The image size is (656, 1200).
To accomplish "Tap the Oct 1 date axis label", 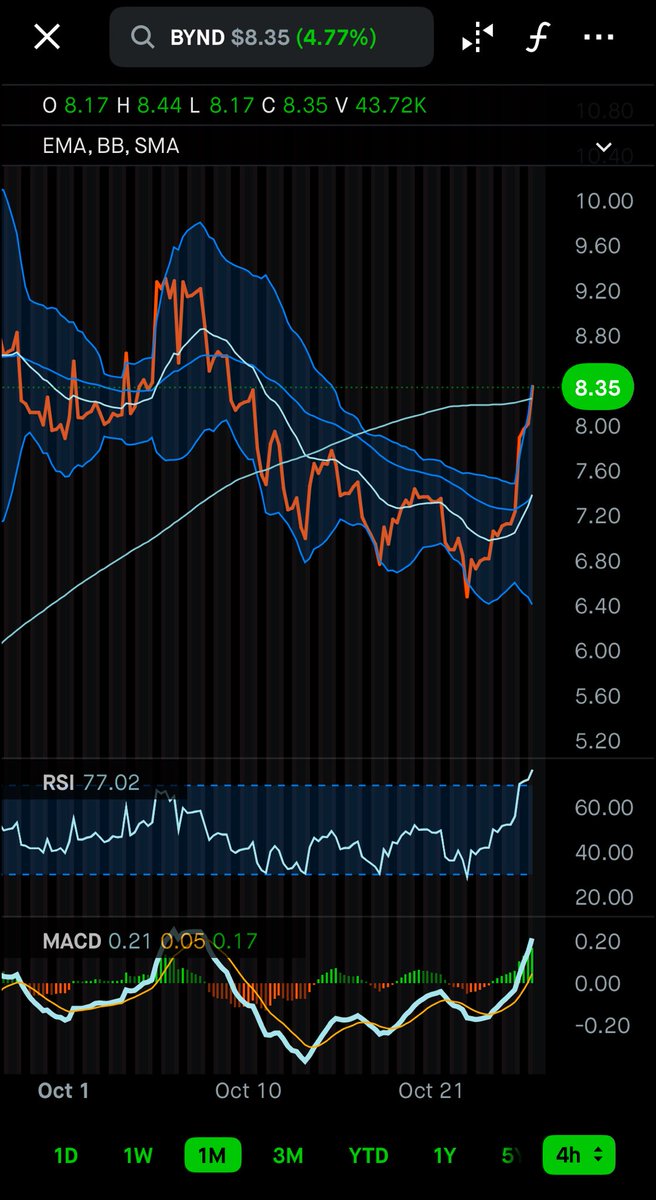I will [x=63, y=1090].
